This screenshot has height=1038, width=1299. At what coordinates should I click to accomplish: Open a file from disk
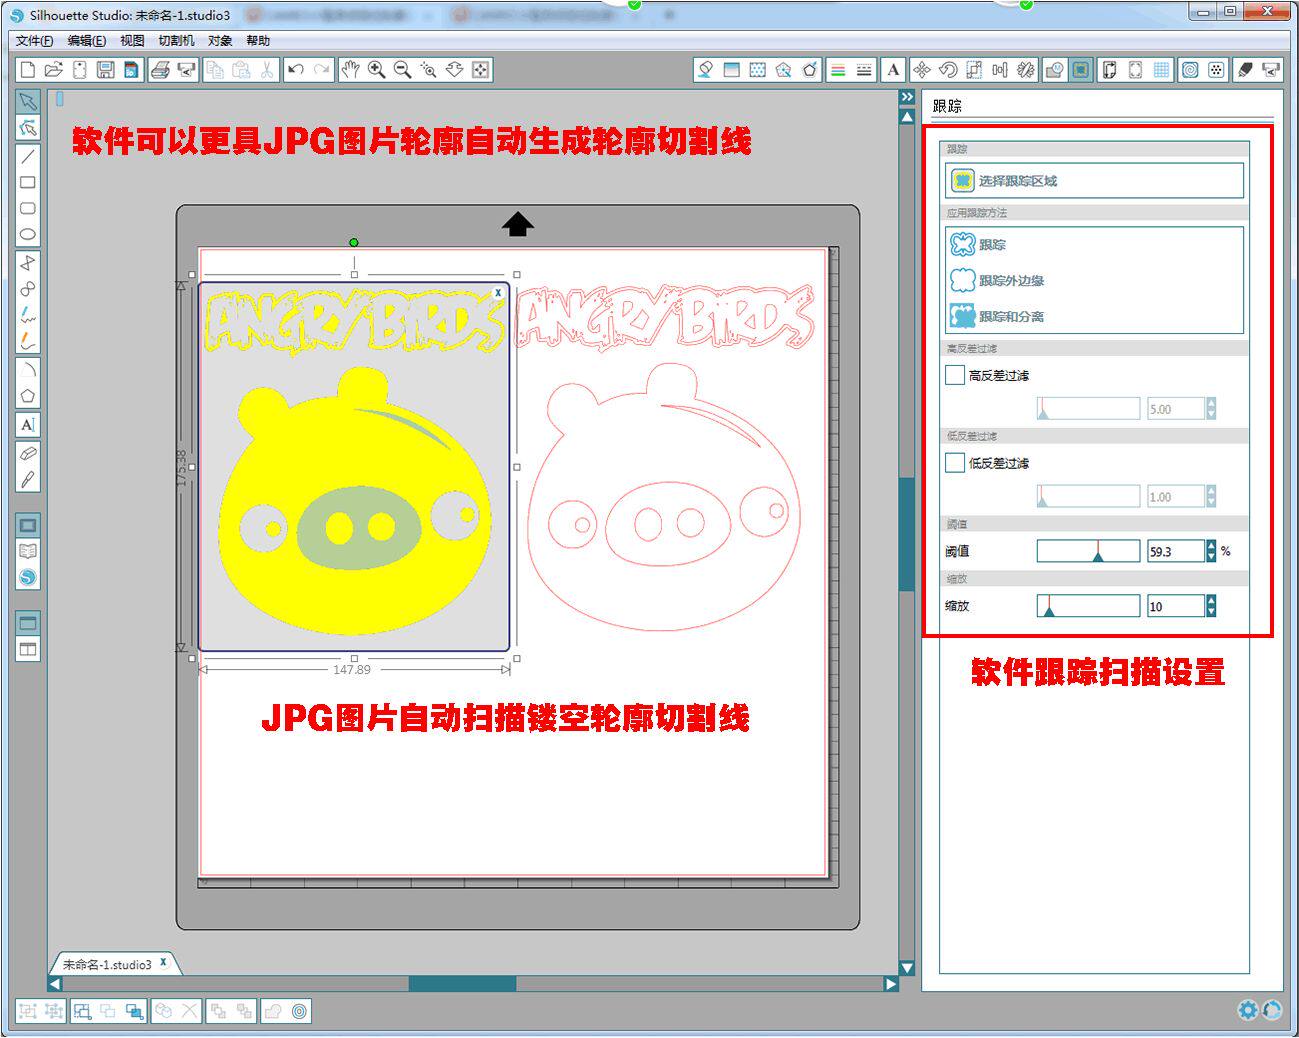[x=54, y=69]
